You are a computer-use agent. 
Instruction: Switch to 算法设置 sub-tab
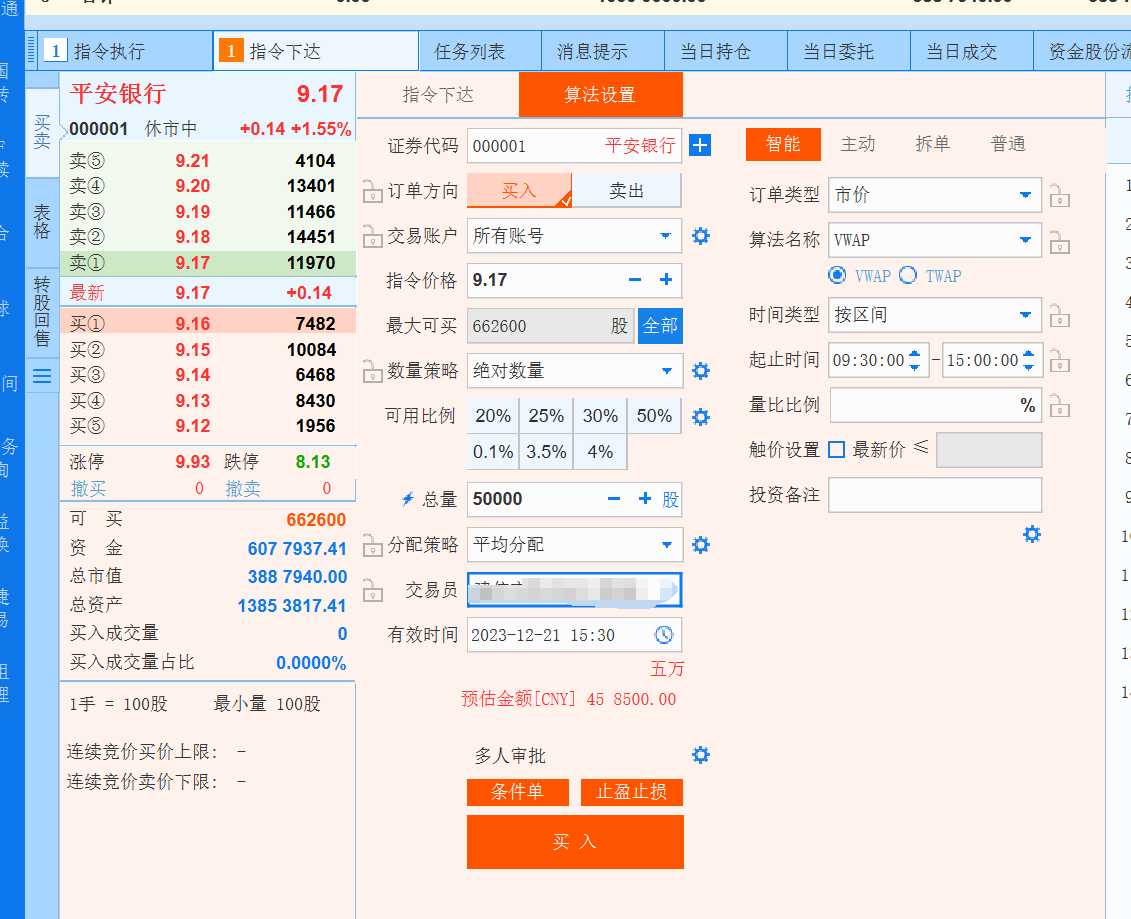[x=600, y=94]
